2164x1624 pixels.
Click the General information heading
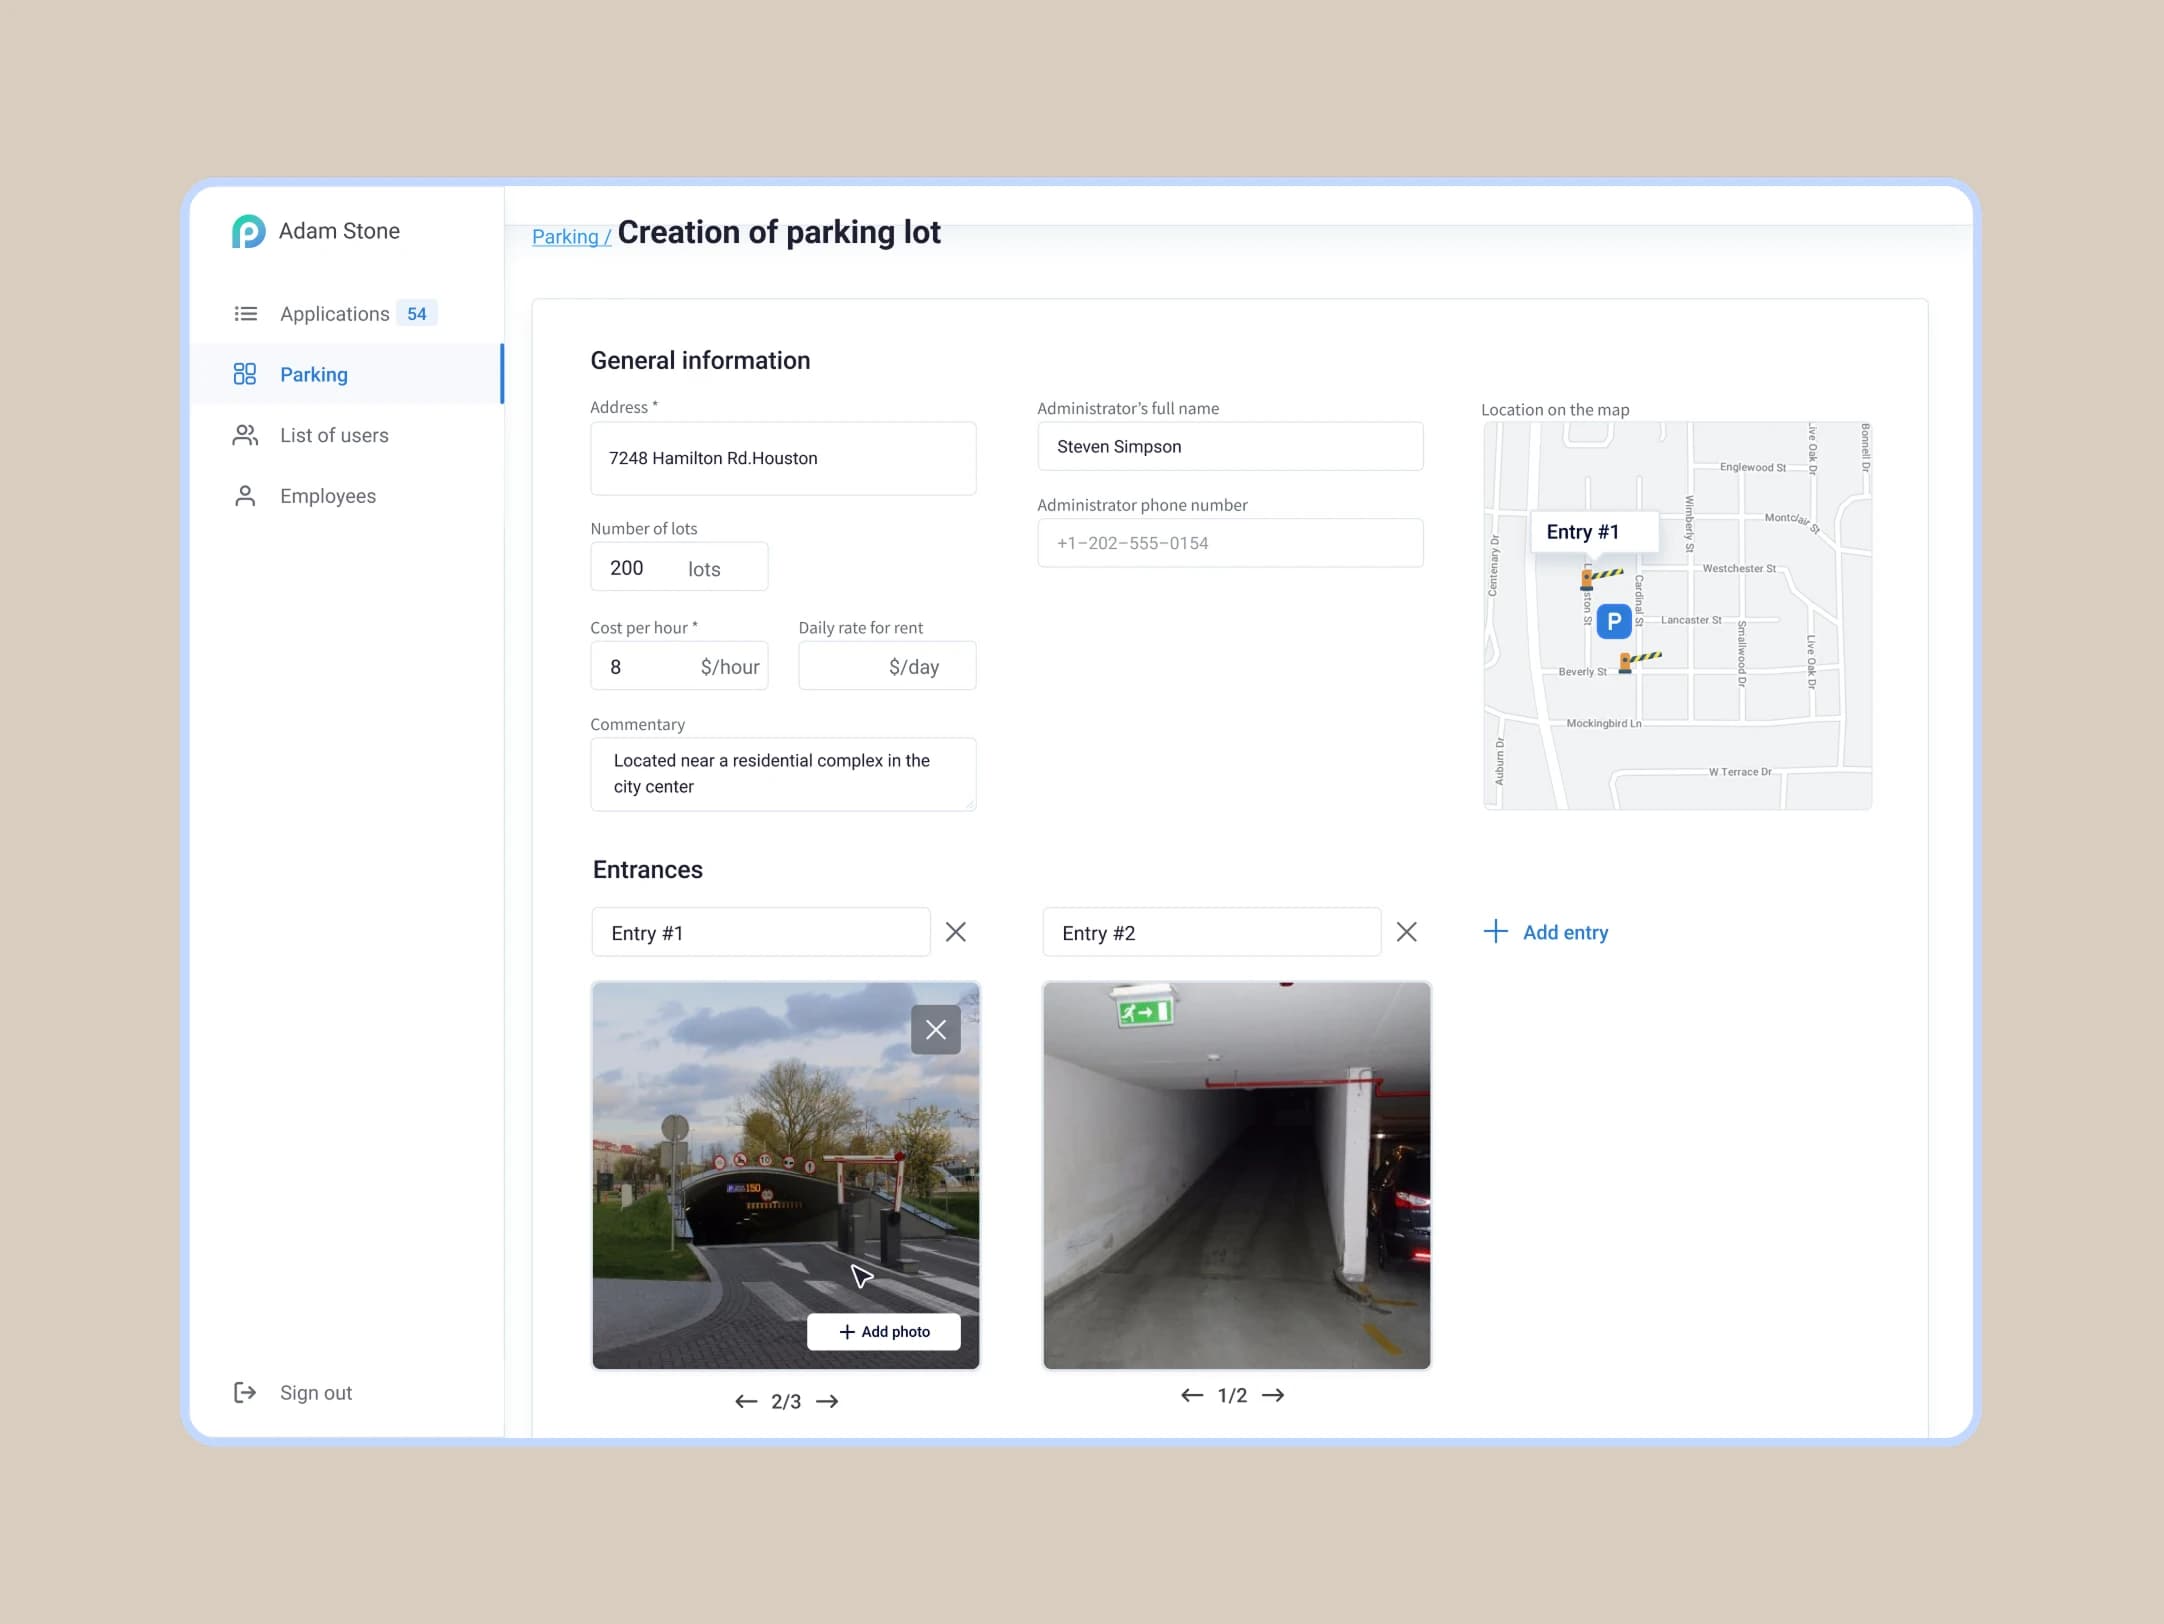(x=700, y=360)
